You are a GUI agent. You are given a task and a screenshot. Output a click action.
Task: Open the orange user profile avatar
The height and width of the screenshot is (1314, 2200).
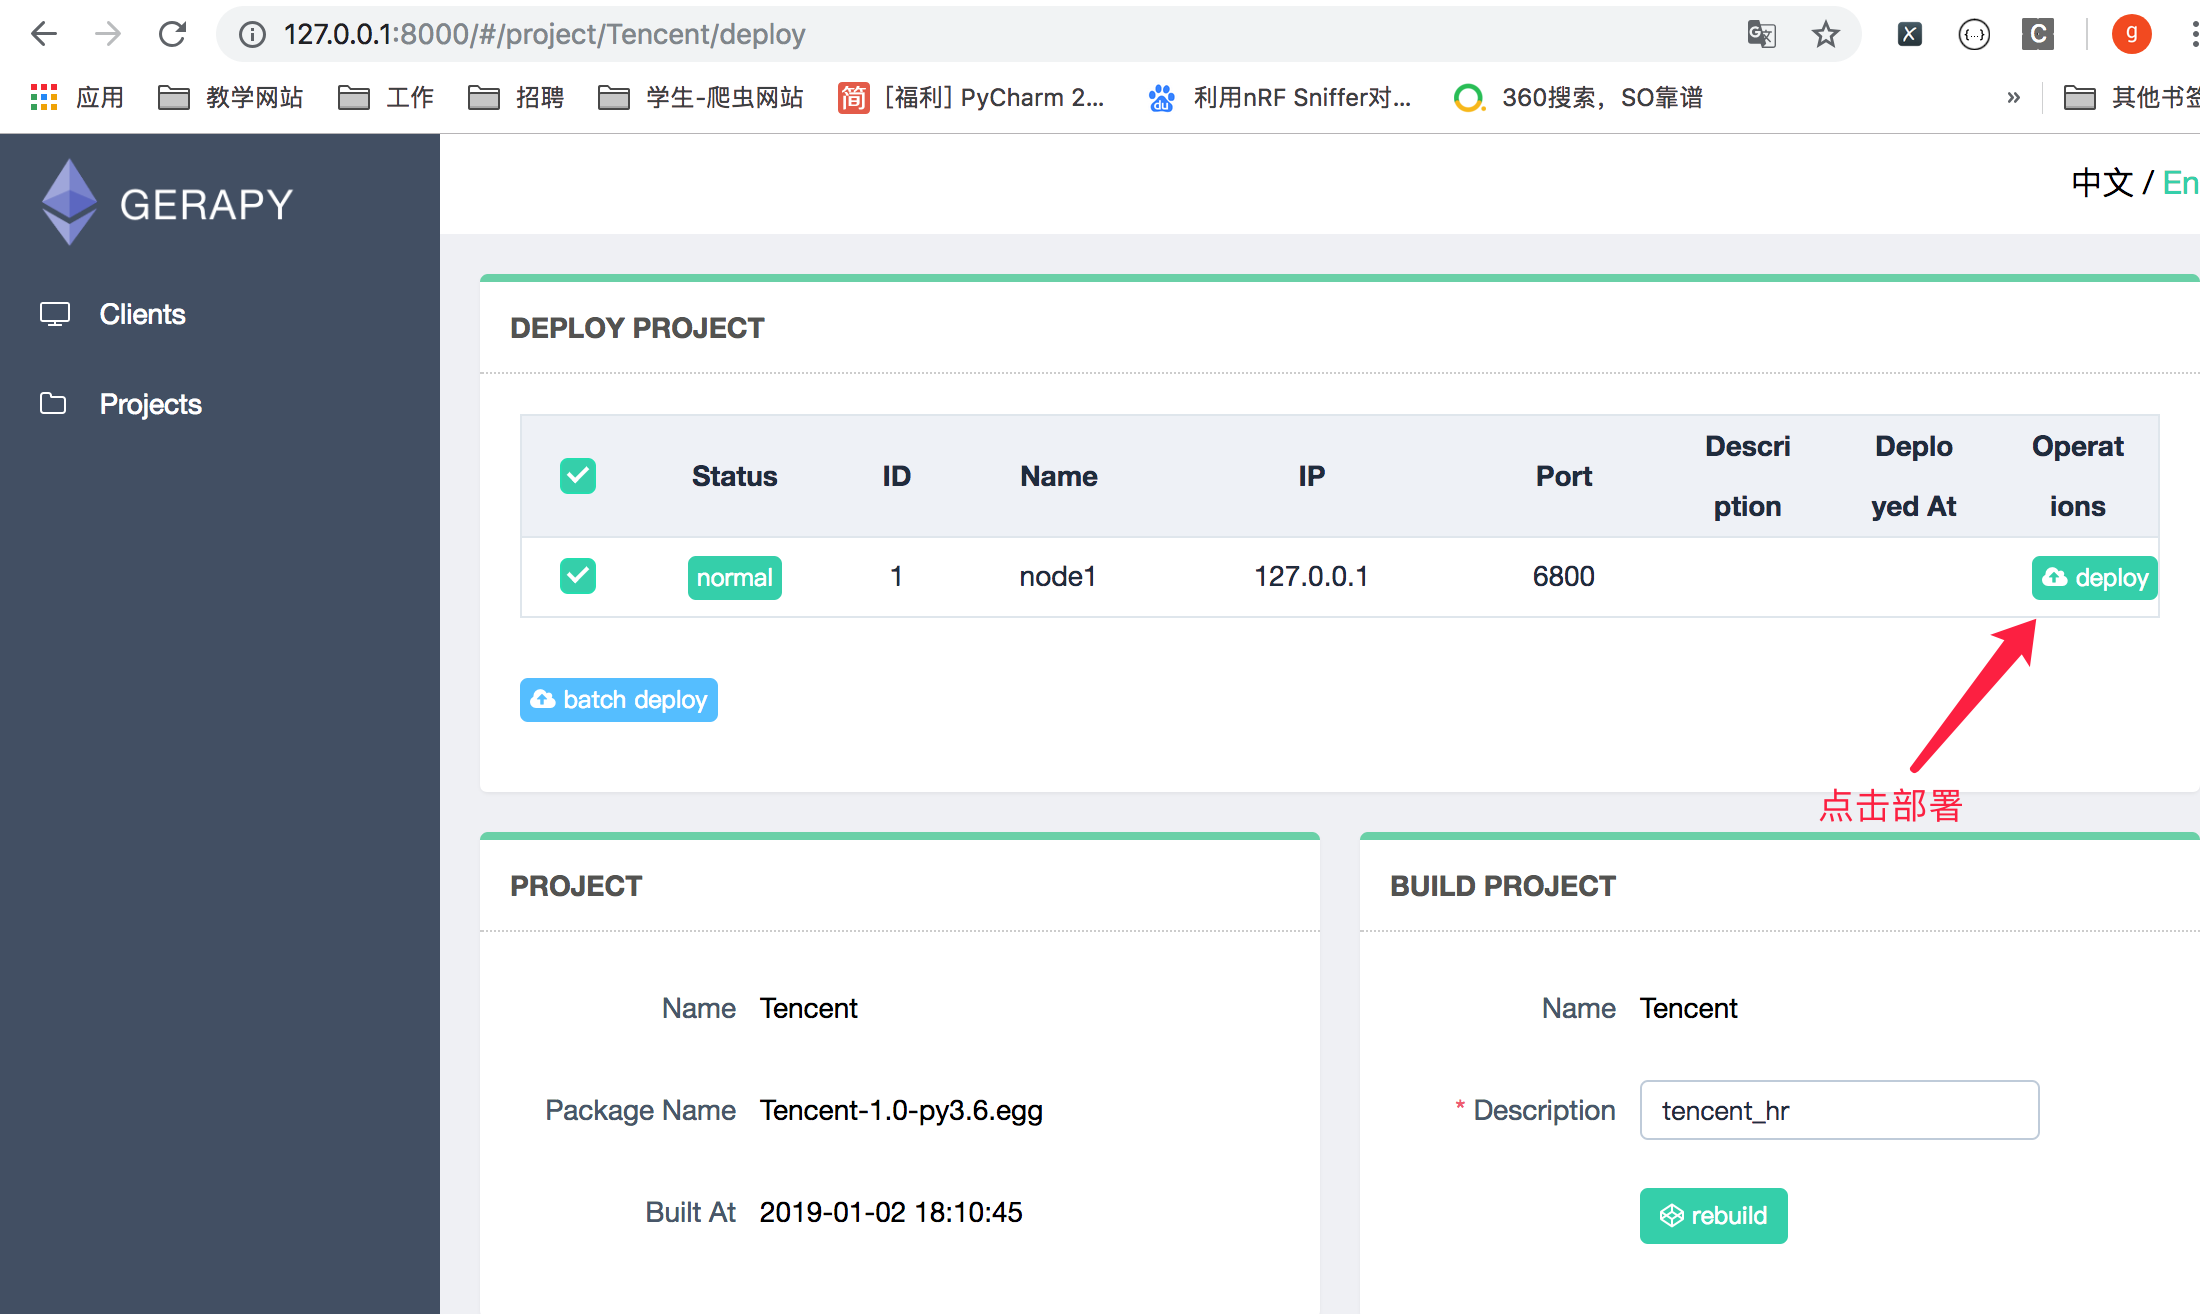pos(2131,34)
